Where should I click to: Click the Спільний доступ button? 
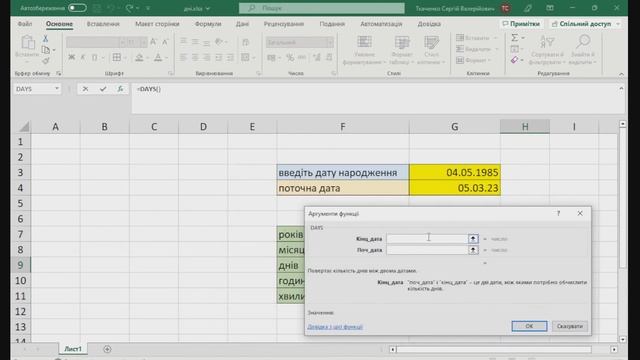tap(585, 24)
